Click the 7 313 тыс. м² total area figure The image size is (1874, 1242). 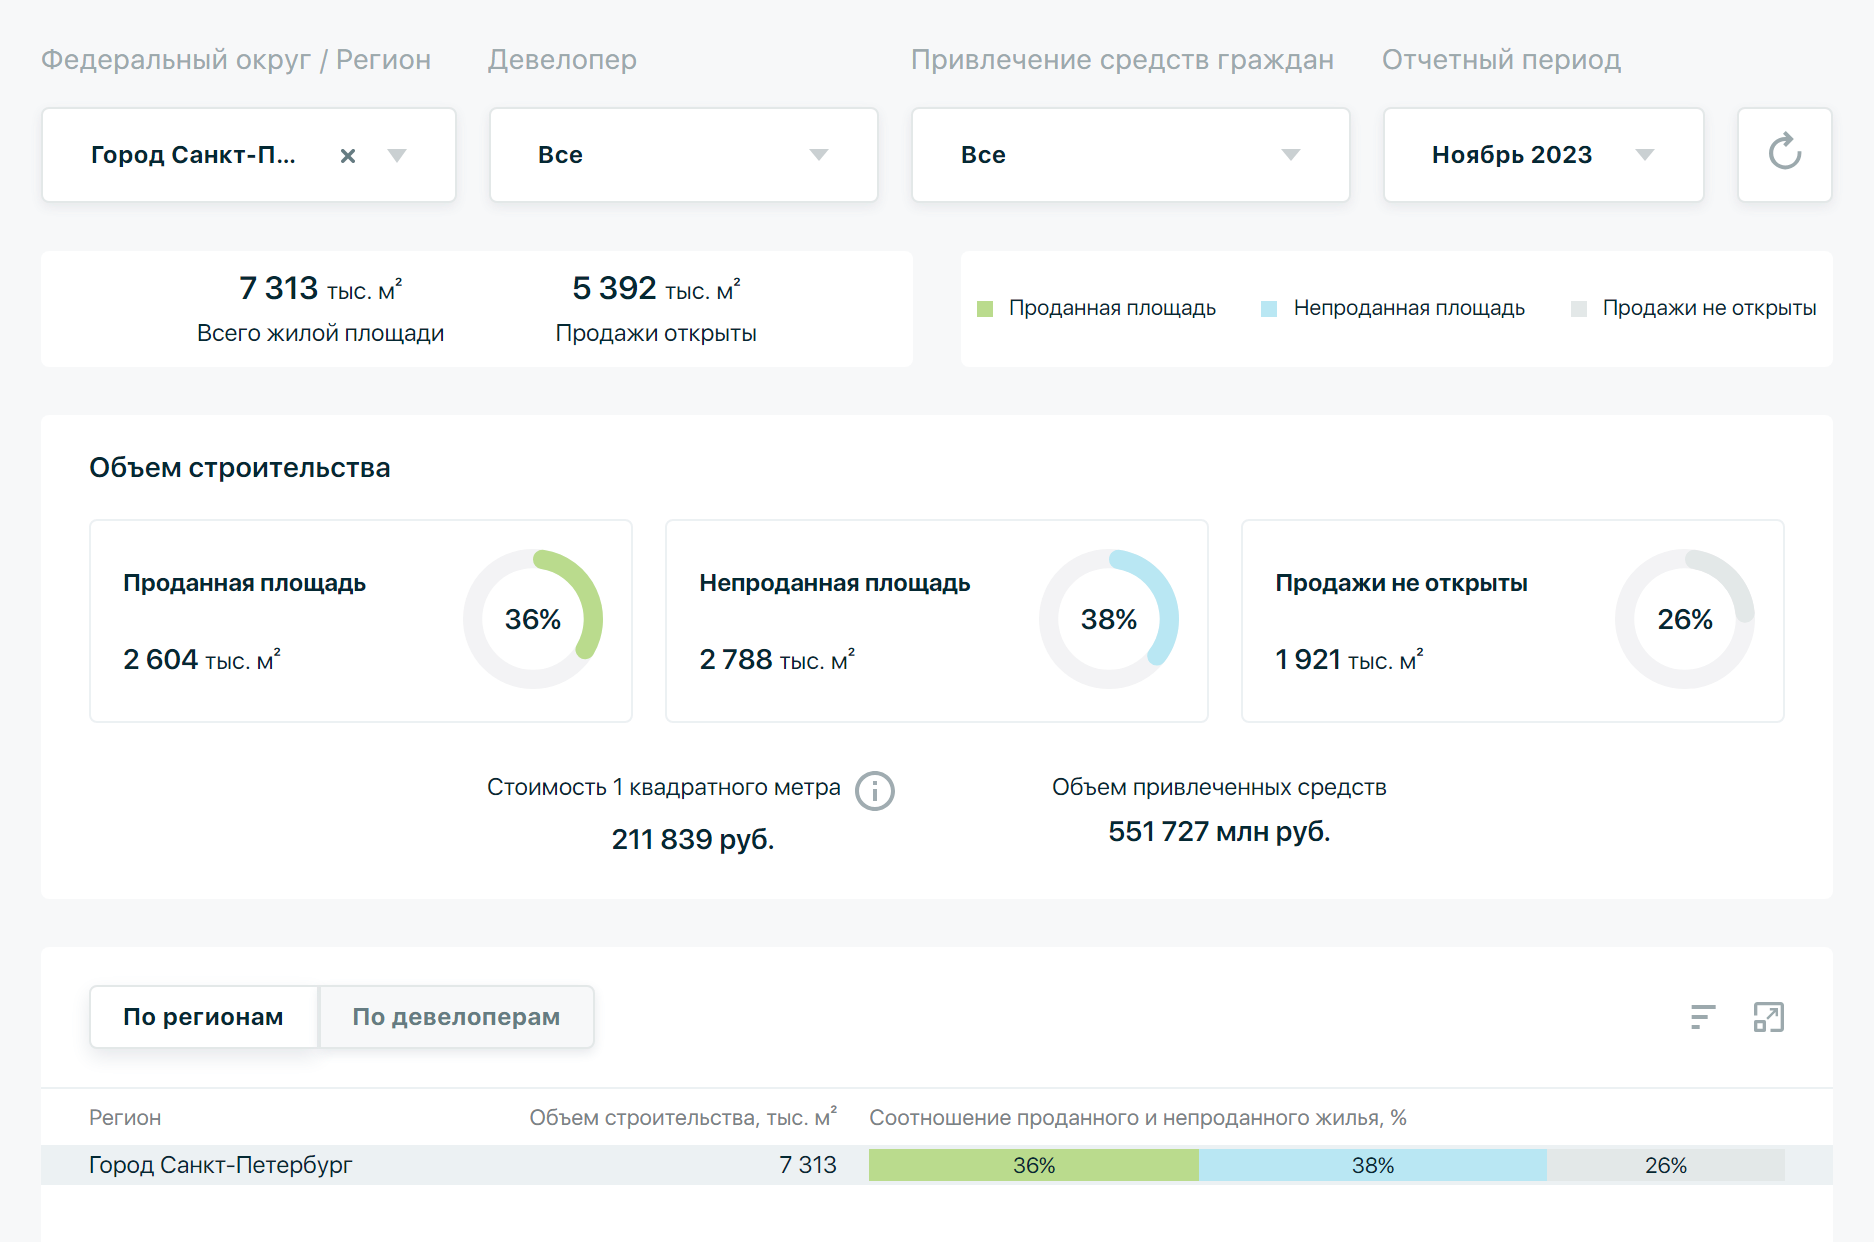[321, 288]
